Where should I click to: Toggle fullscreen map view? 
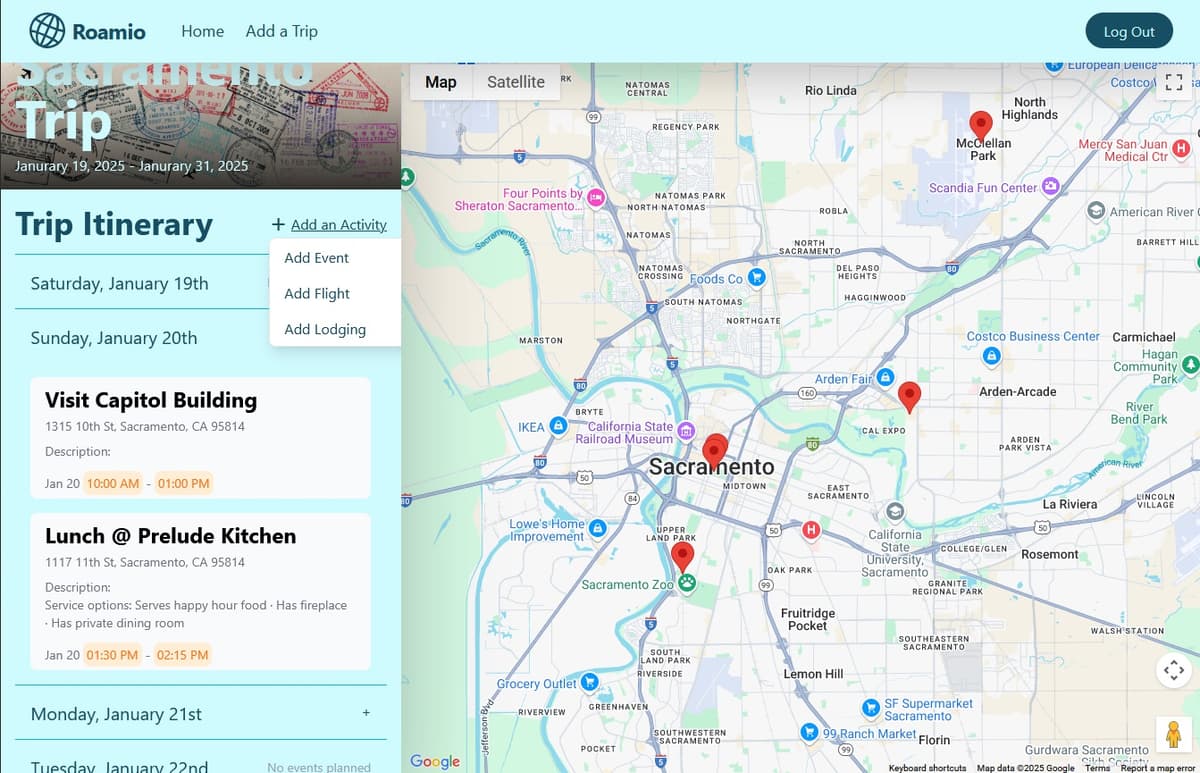(x=1174, y=83)
